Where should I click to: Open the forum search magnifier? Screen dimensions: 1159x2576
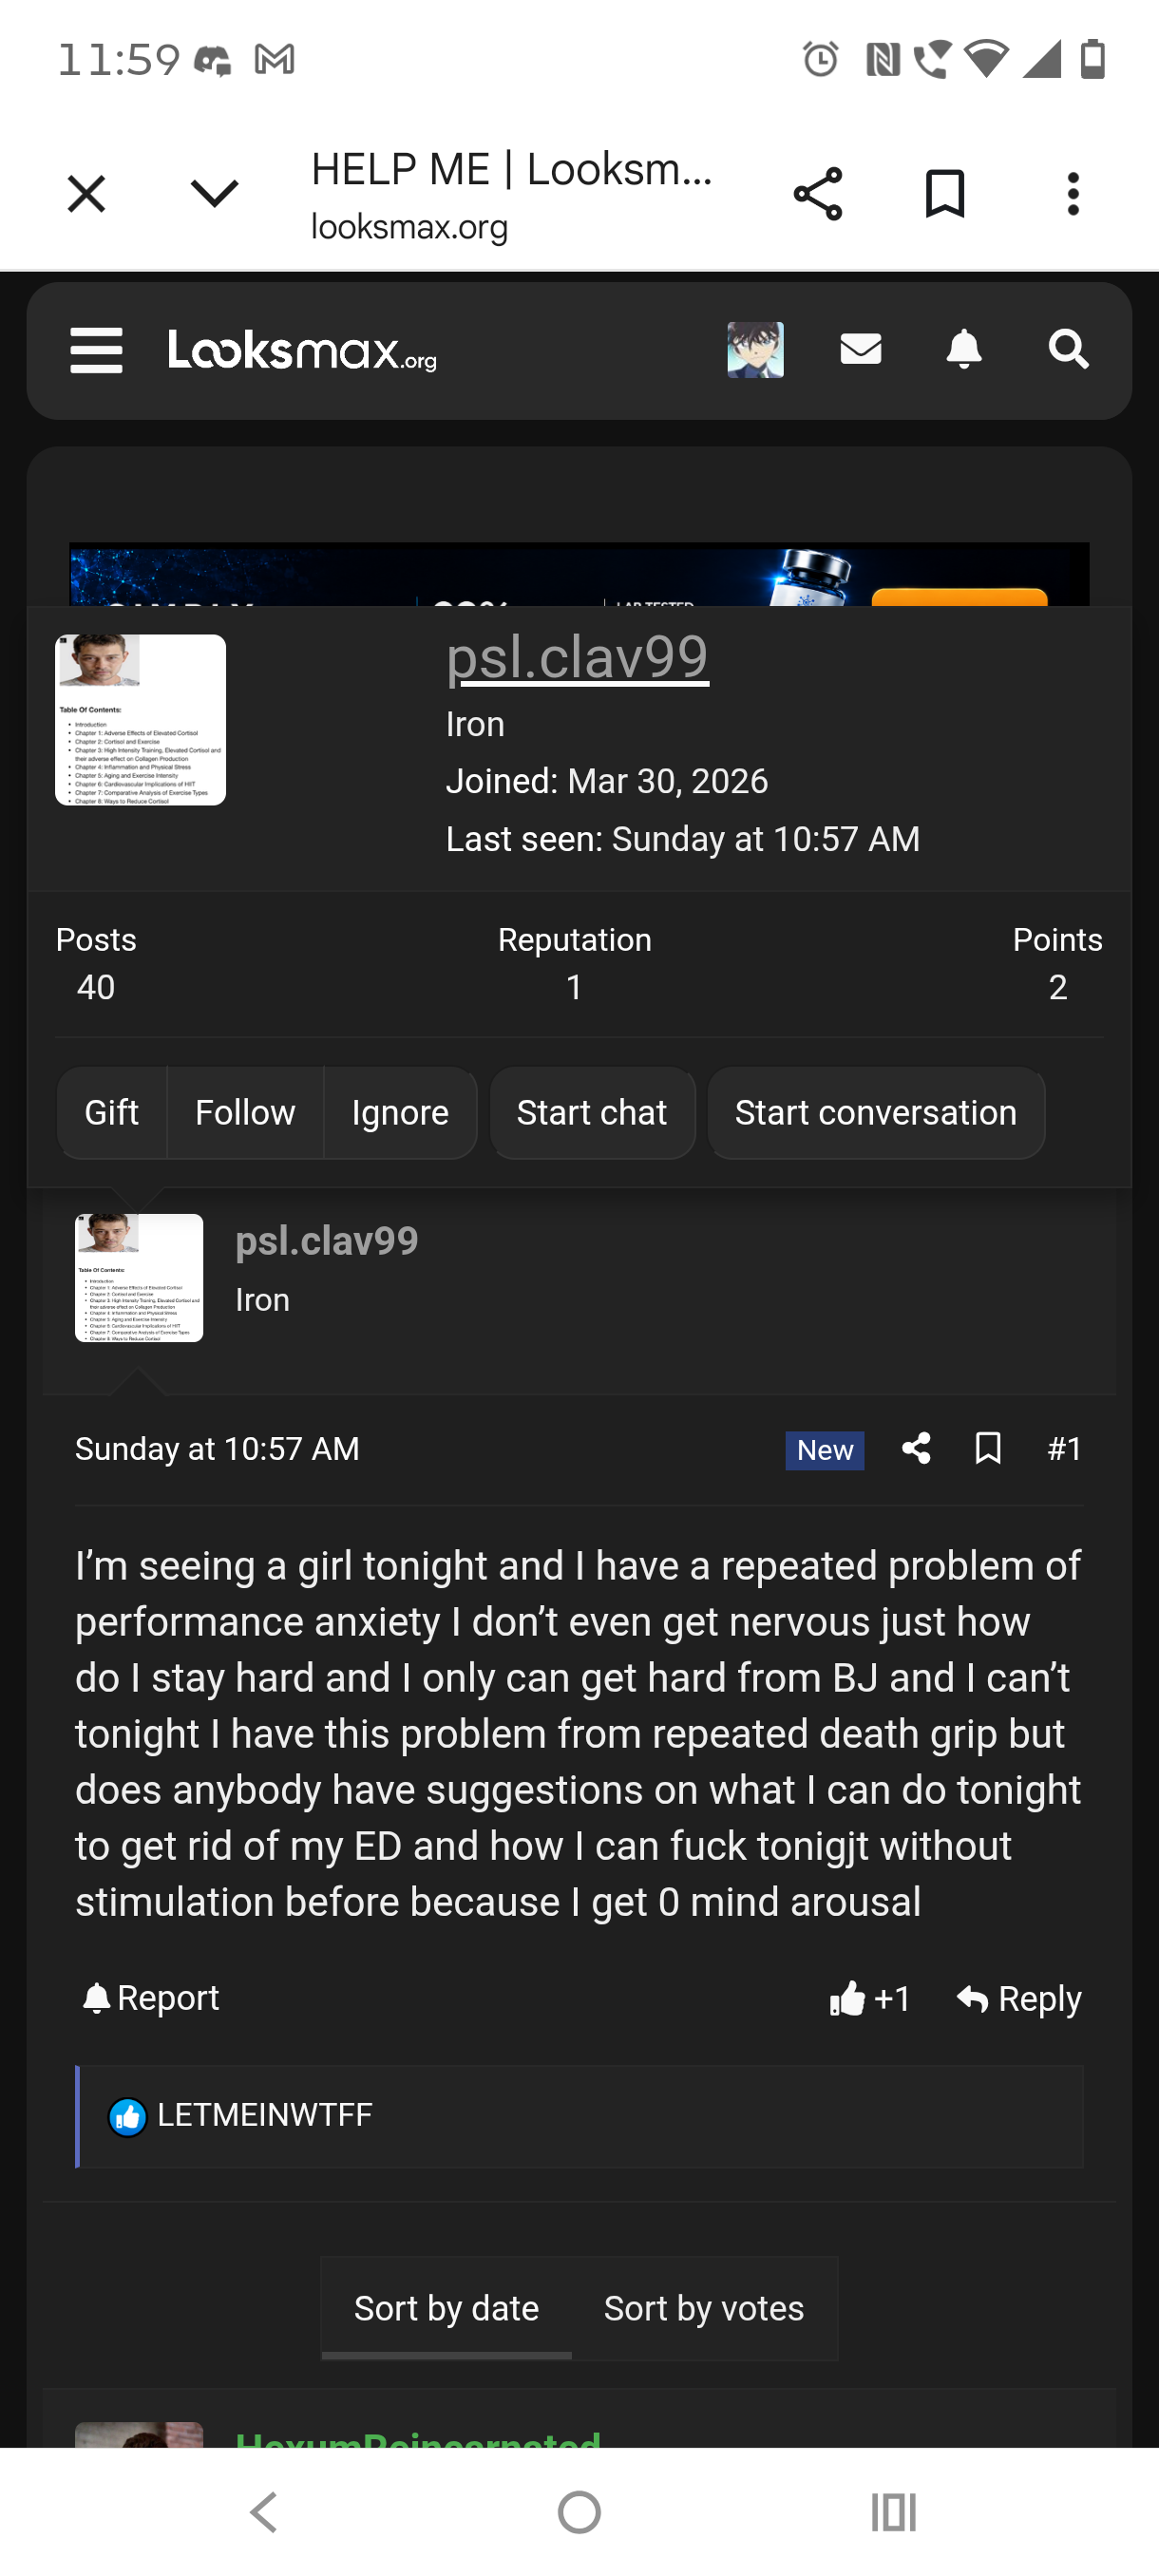1068,349
